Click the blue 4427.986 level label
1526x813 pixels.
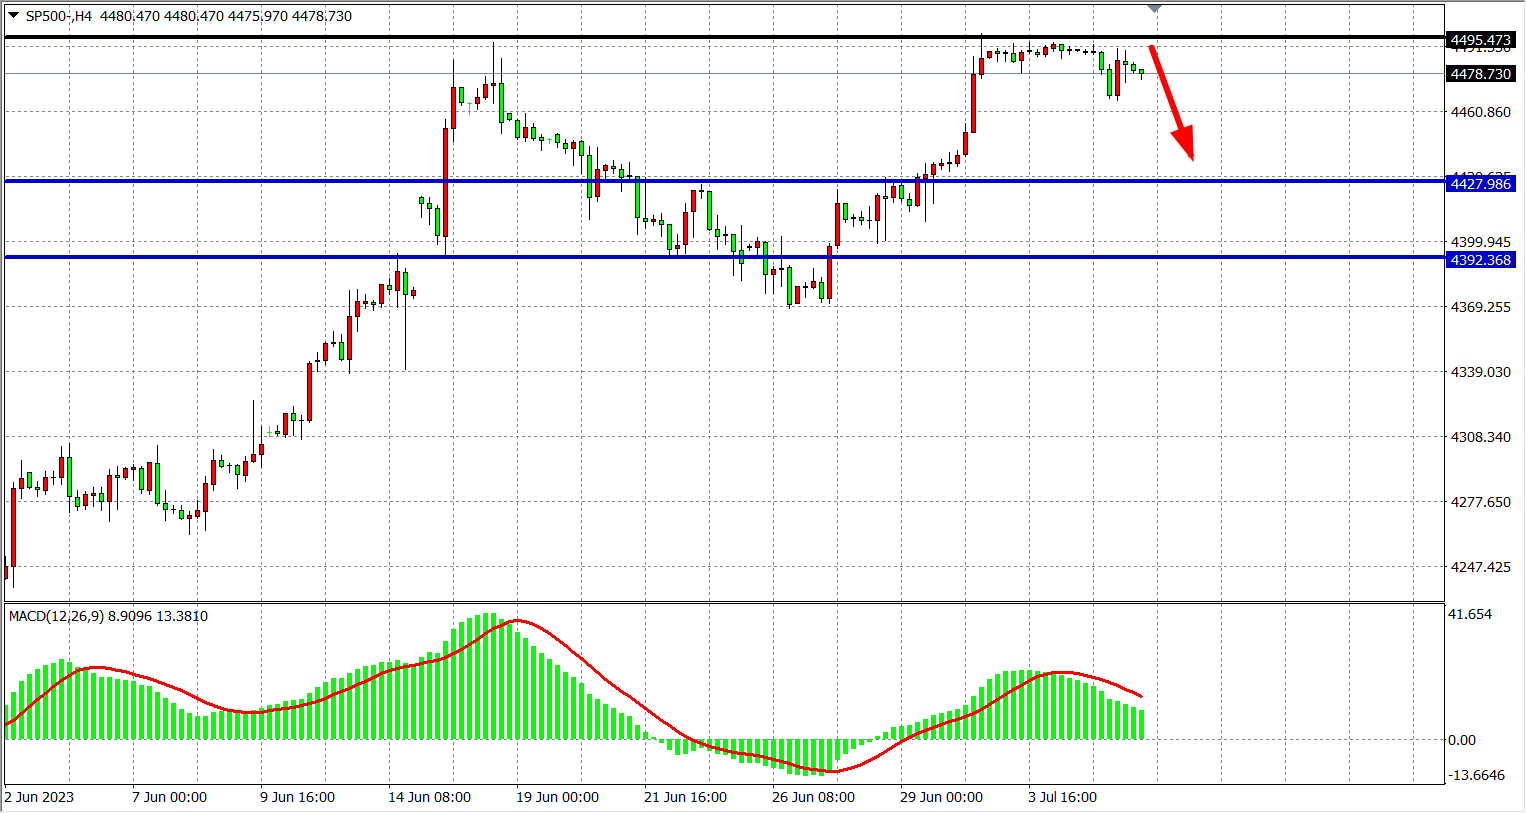tap(1480, 184)
